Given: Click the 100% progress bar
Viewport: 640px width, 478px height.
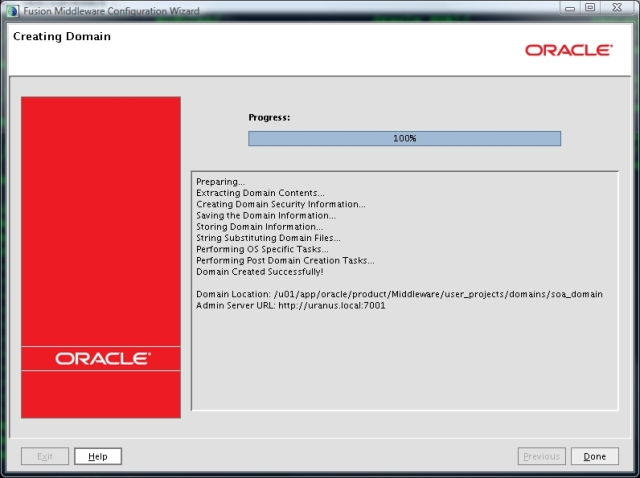Looking at the screenshot, I should click(404, 138).
